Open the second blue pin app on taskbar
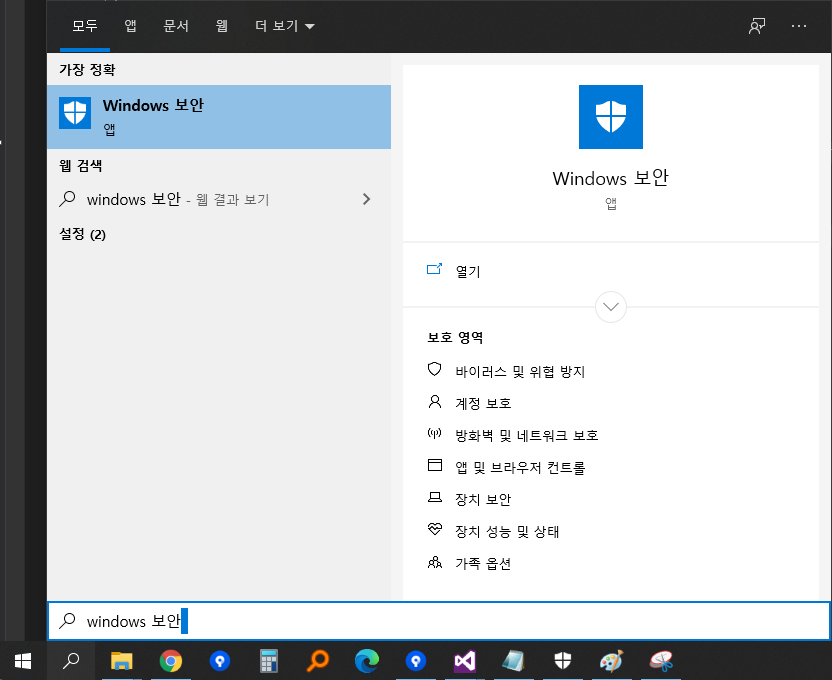This screenshot has height=680, width=832. pyautogui.click(x=416, y=661)
